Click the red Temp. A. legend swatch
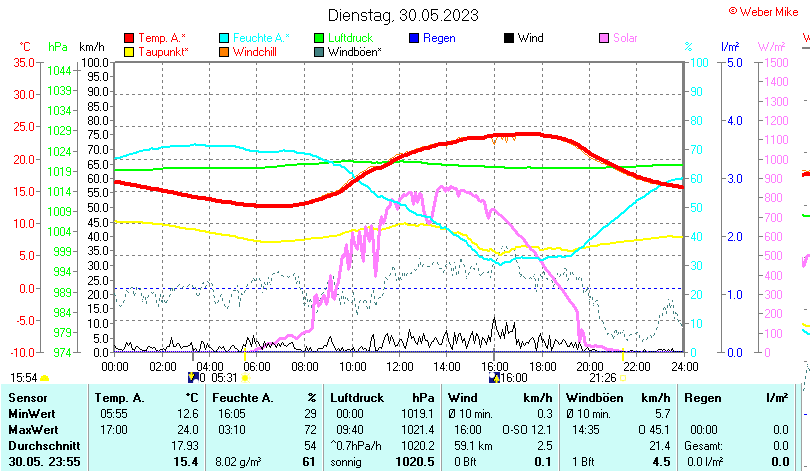This screenshot has width=810, height=471. point(129,38)
